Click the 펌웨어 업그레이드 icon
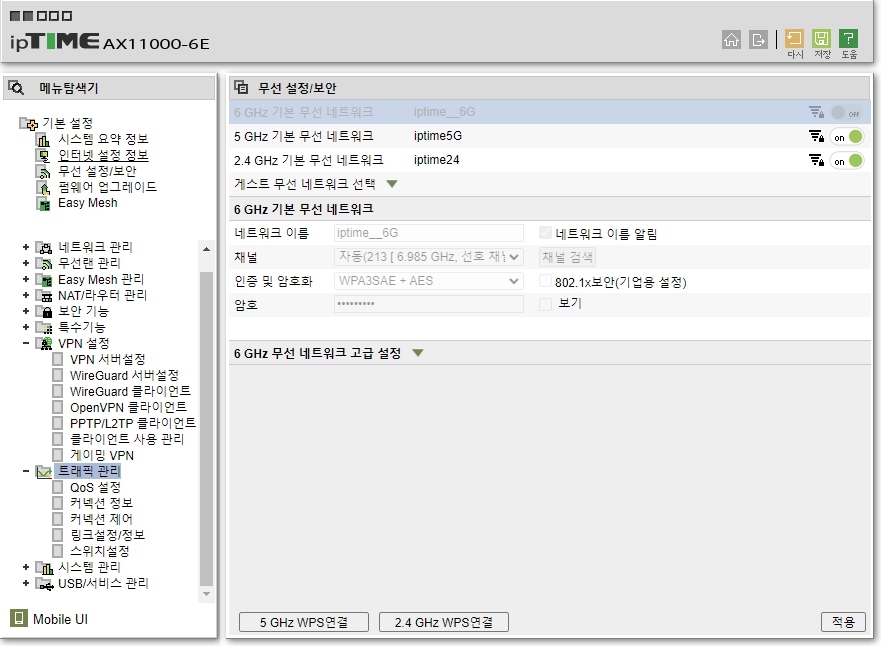 [x=43, y=187]
